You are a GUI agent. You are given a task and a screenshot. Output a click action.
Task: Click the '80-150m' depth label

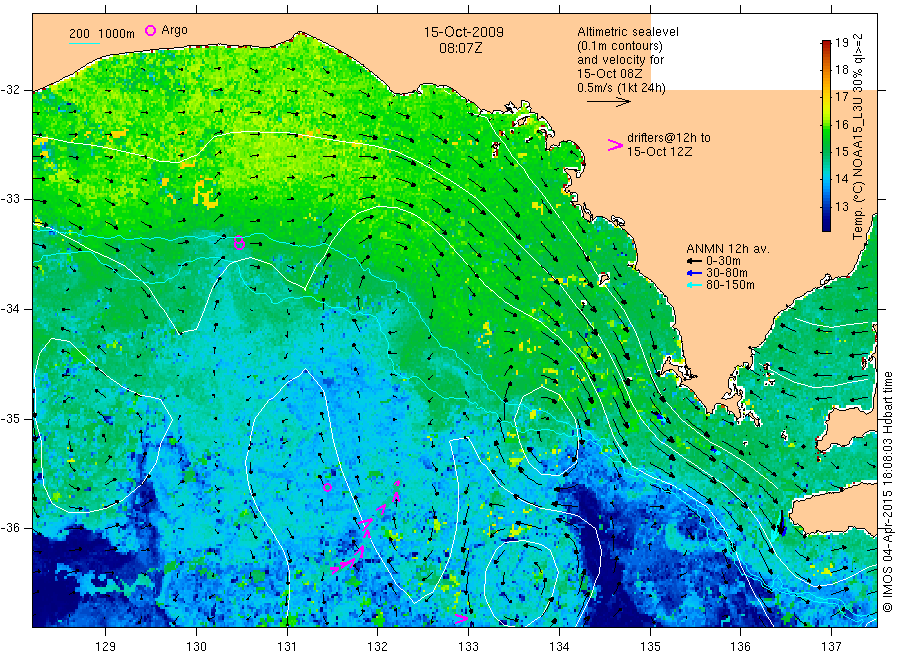(x=730, y=285)
